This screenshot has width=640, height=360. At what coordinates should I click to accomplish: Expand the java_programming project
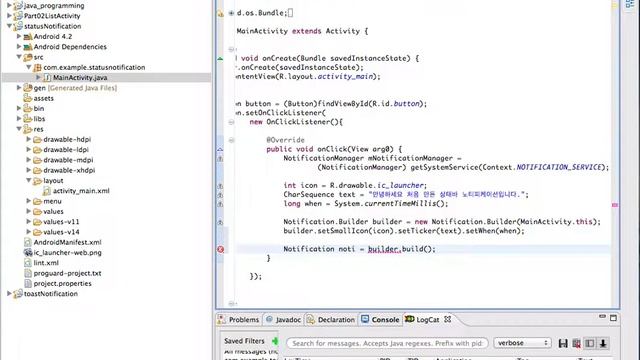point(9,5)
